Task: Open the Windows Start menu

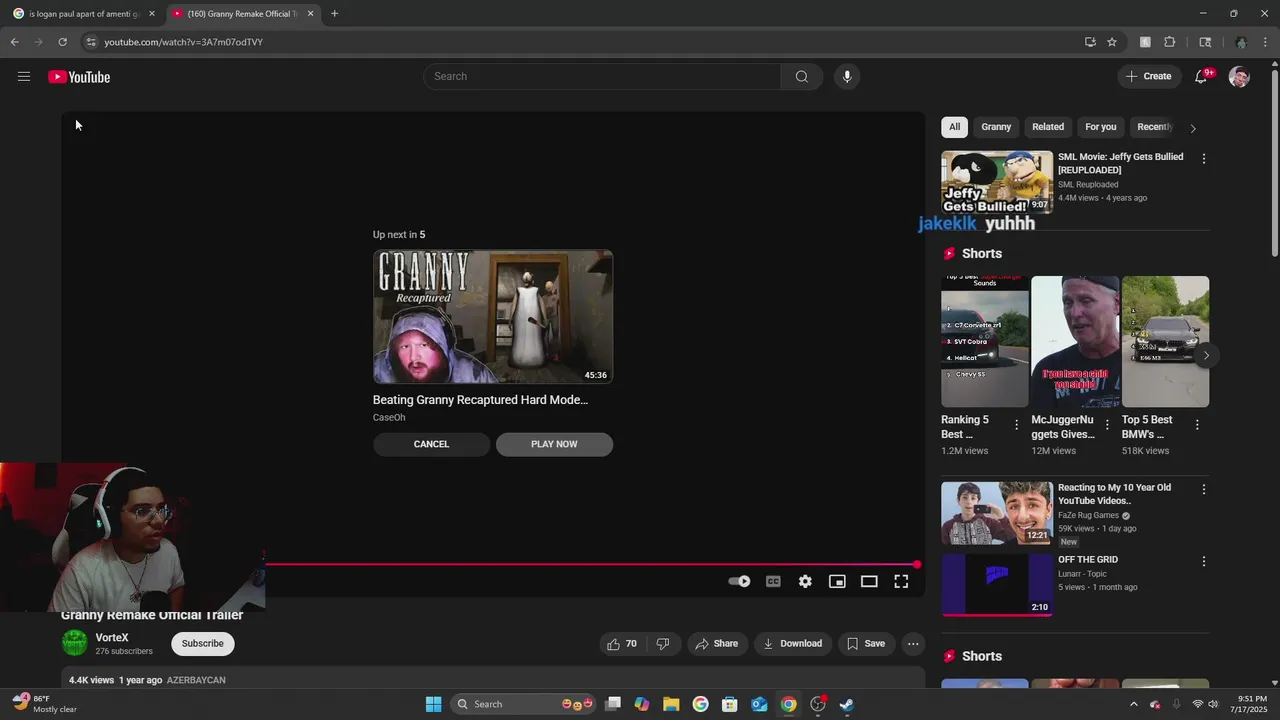Action: pyautogui.click(x=433, y=704)
